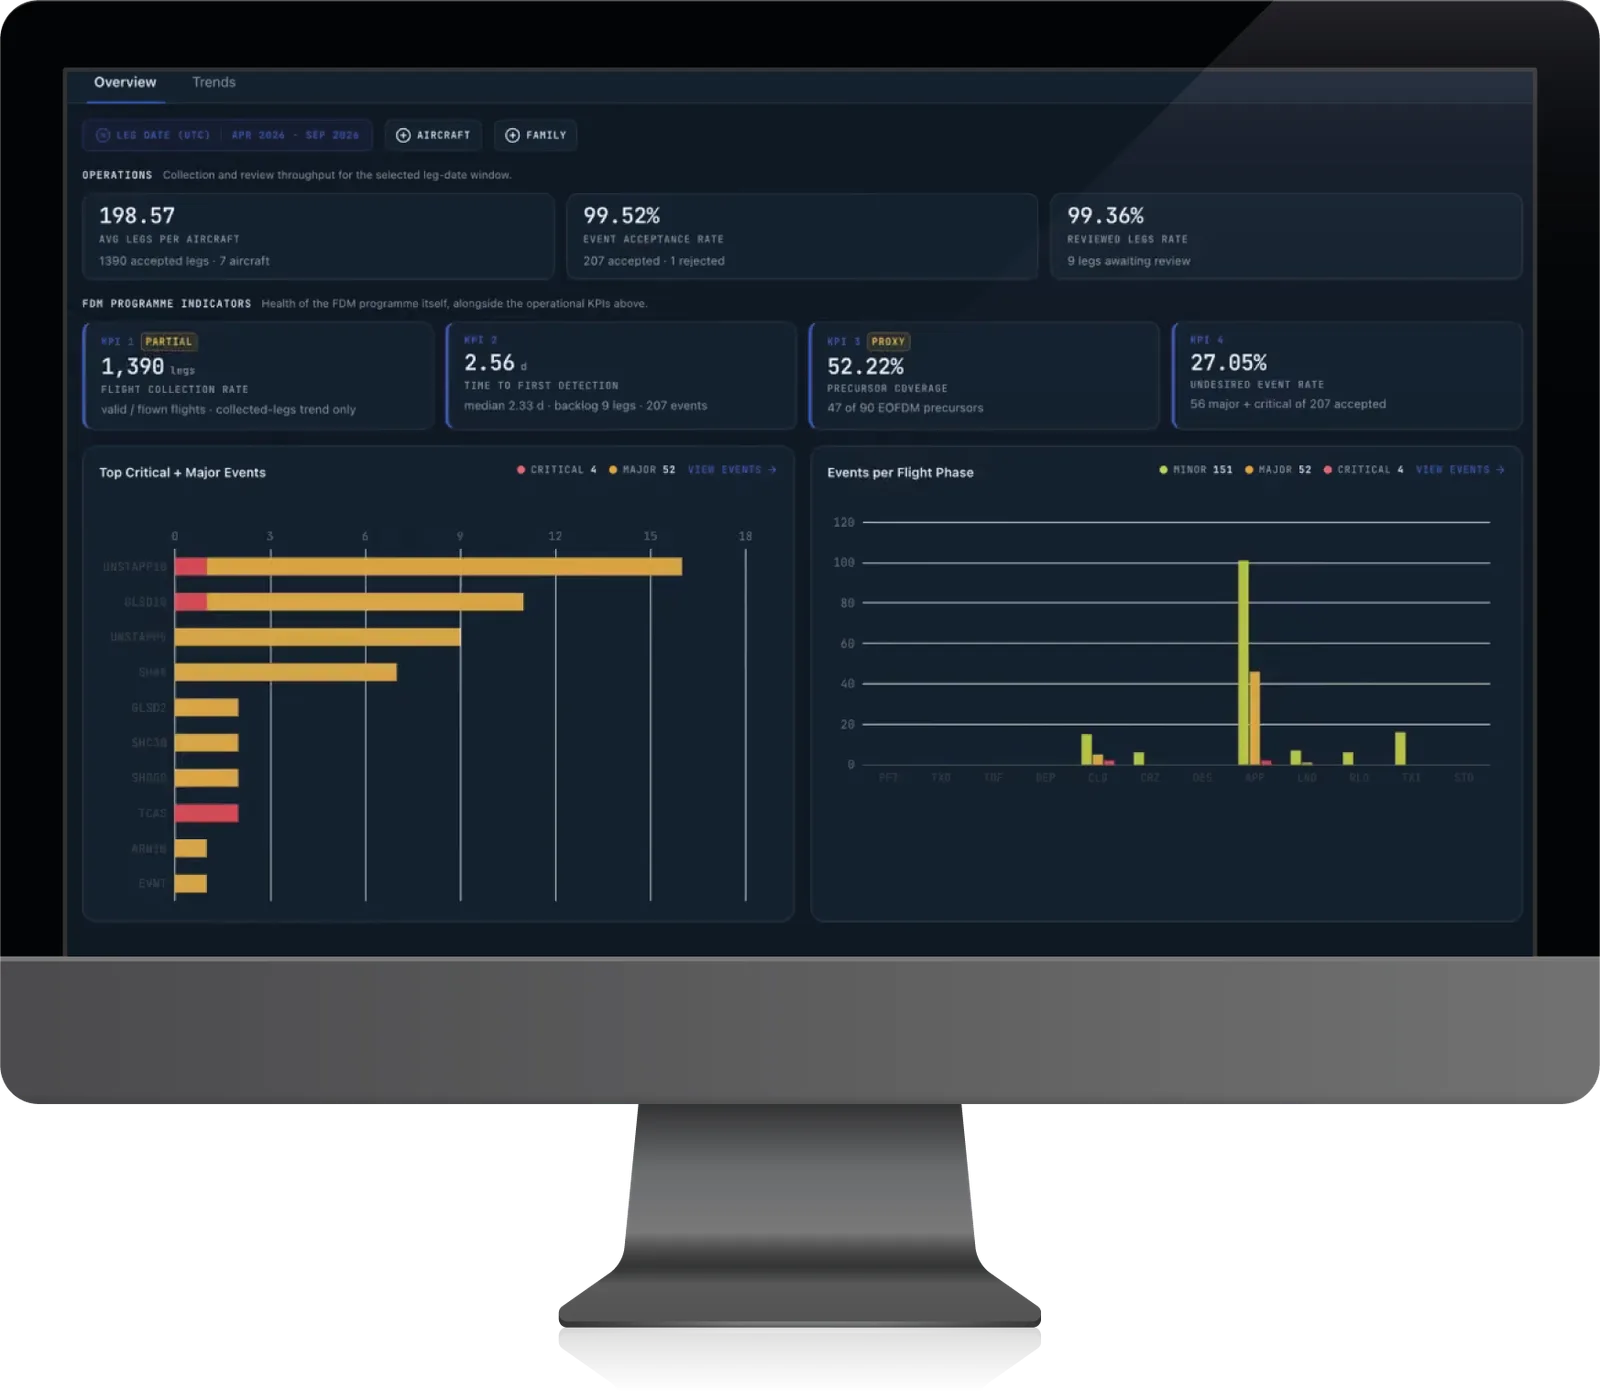Viewport: 1600px width, 1391px height.
Task: Click the GLSD10 bar in the events chart
Action: pyautogui.click(x=349, y=602)
